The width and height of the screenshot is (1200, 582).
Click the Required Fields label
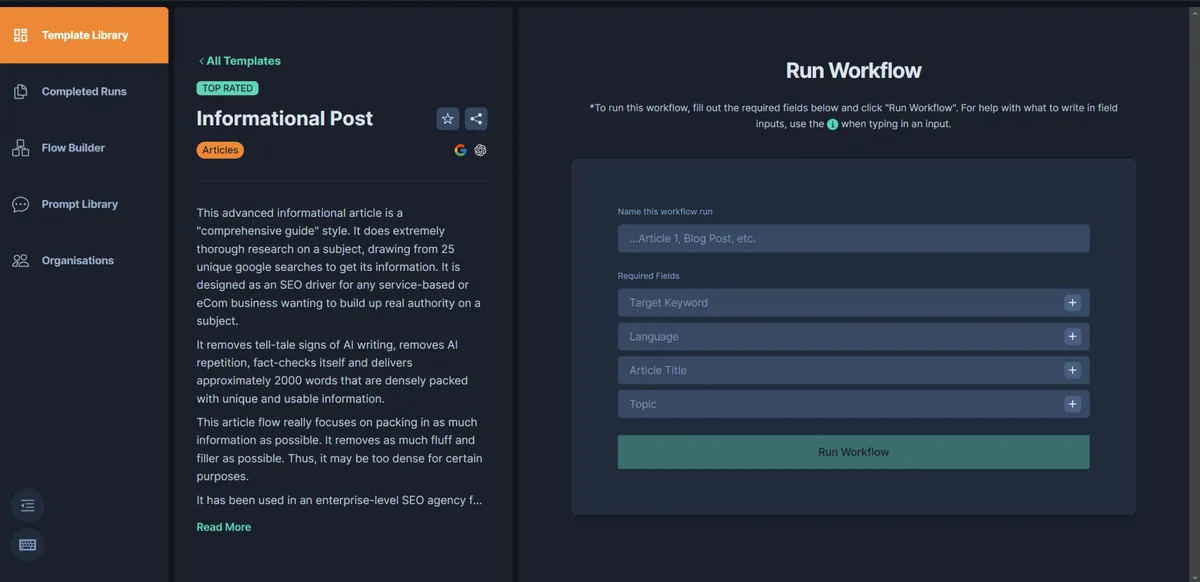(x=649, y=276)
